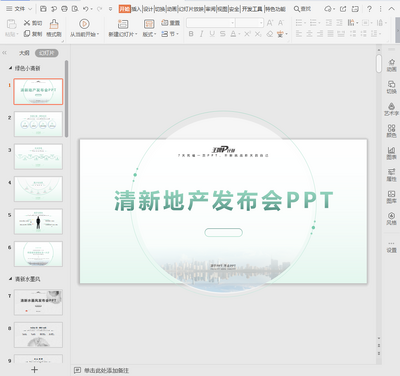Image resolution: width=400 pixels, height=376 pixels.
Task: Open the Review (审阅) ribbon tab
Action: pos(210,9)
